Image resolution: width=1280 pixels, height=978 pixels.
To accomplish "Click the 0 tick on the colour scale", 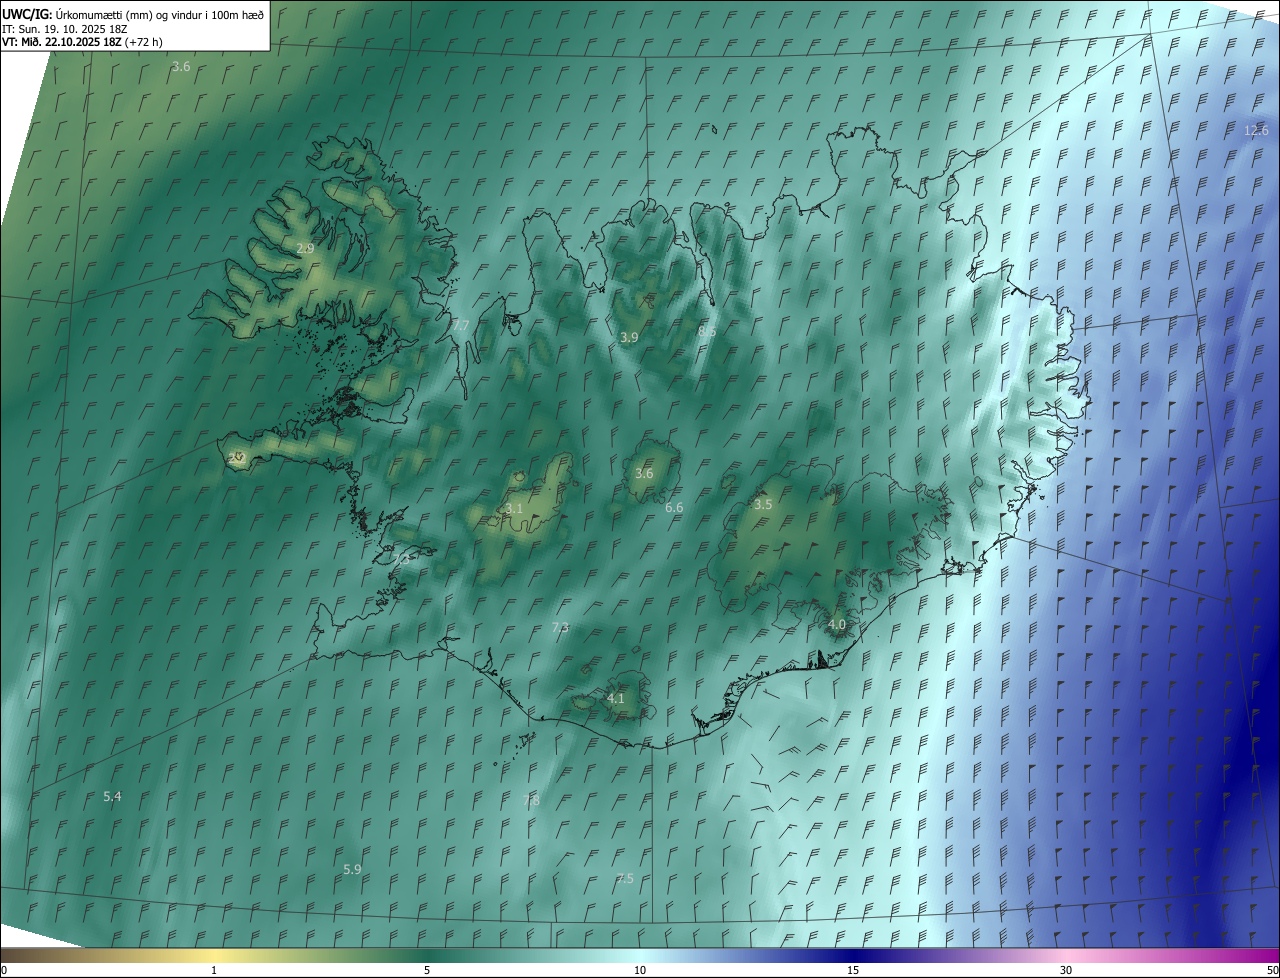I will coord(4,971).
